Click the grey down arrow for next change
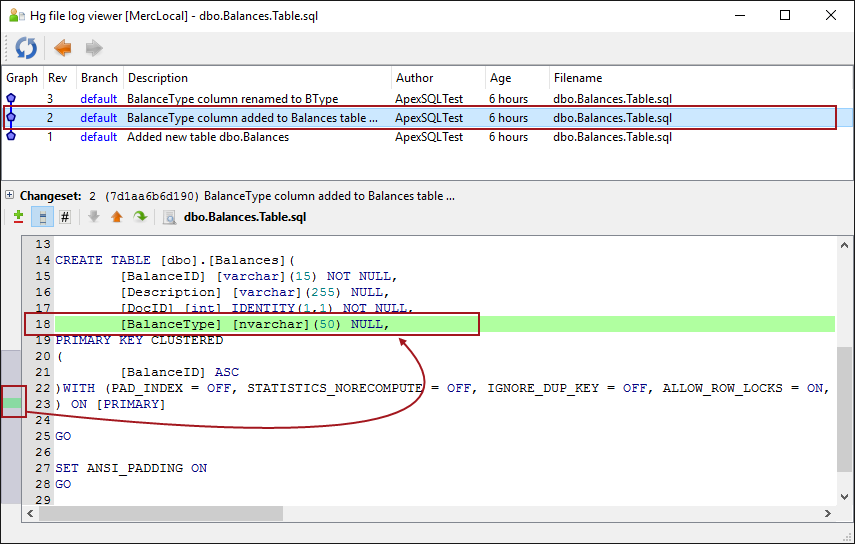The height and width of the screenshot is (544, 855). pos(94,216)
